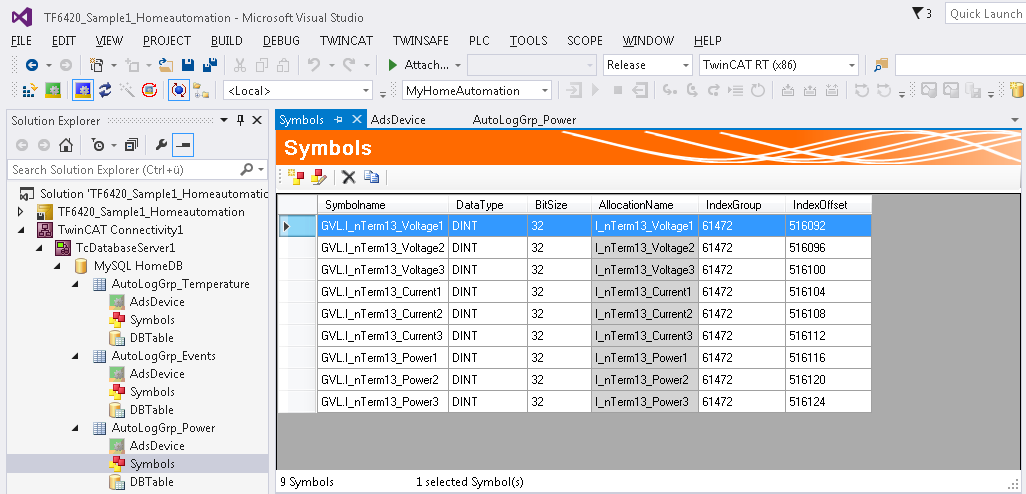Image resolution: width=1026 pixels, height=494 pixels.
Task: Click the Find in Files icon
Action: 881,65
